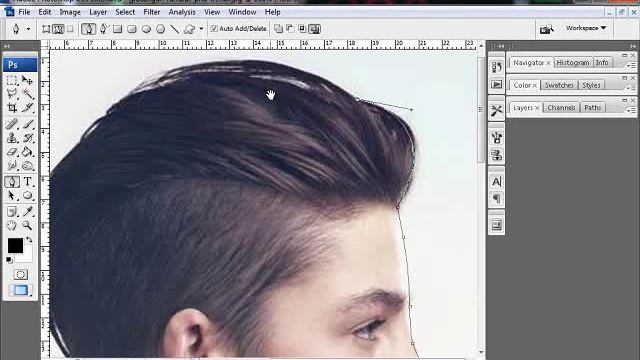Open the Filter menu
The image size is (640, 360).
tap(151, 12)
